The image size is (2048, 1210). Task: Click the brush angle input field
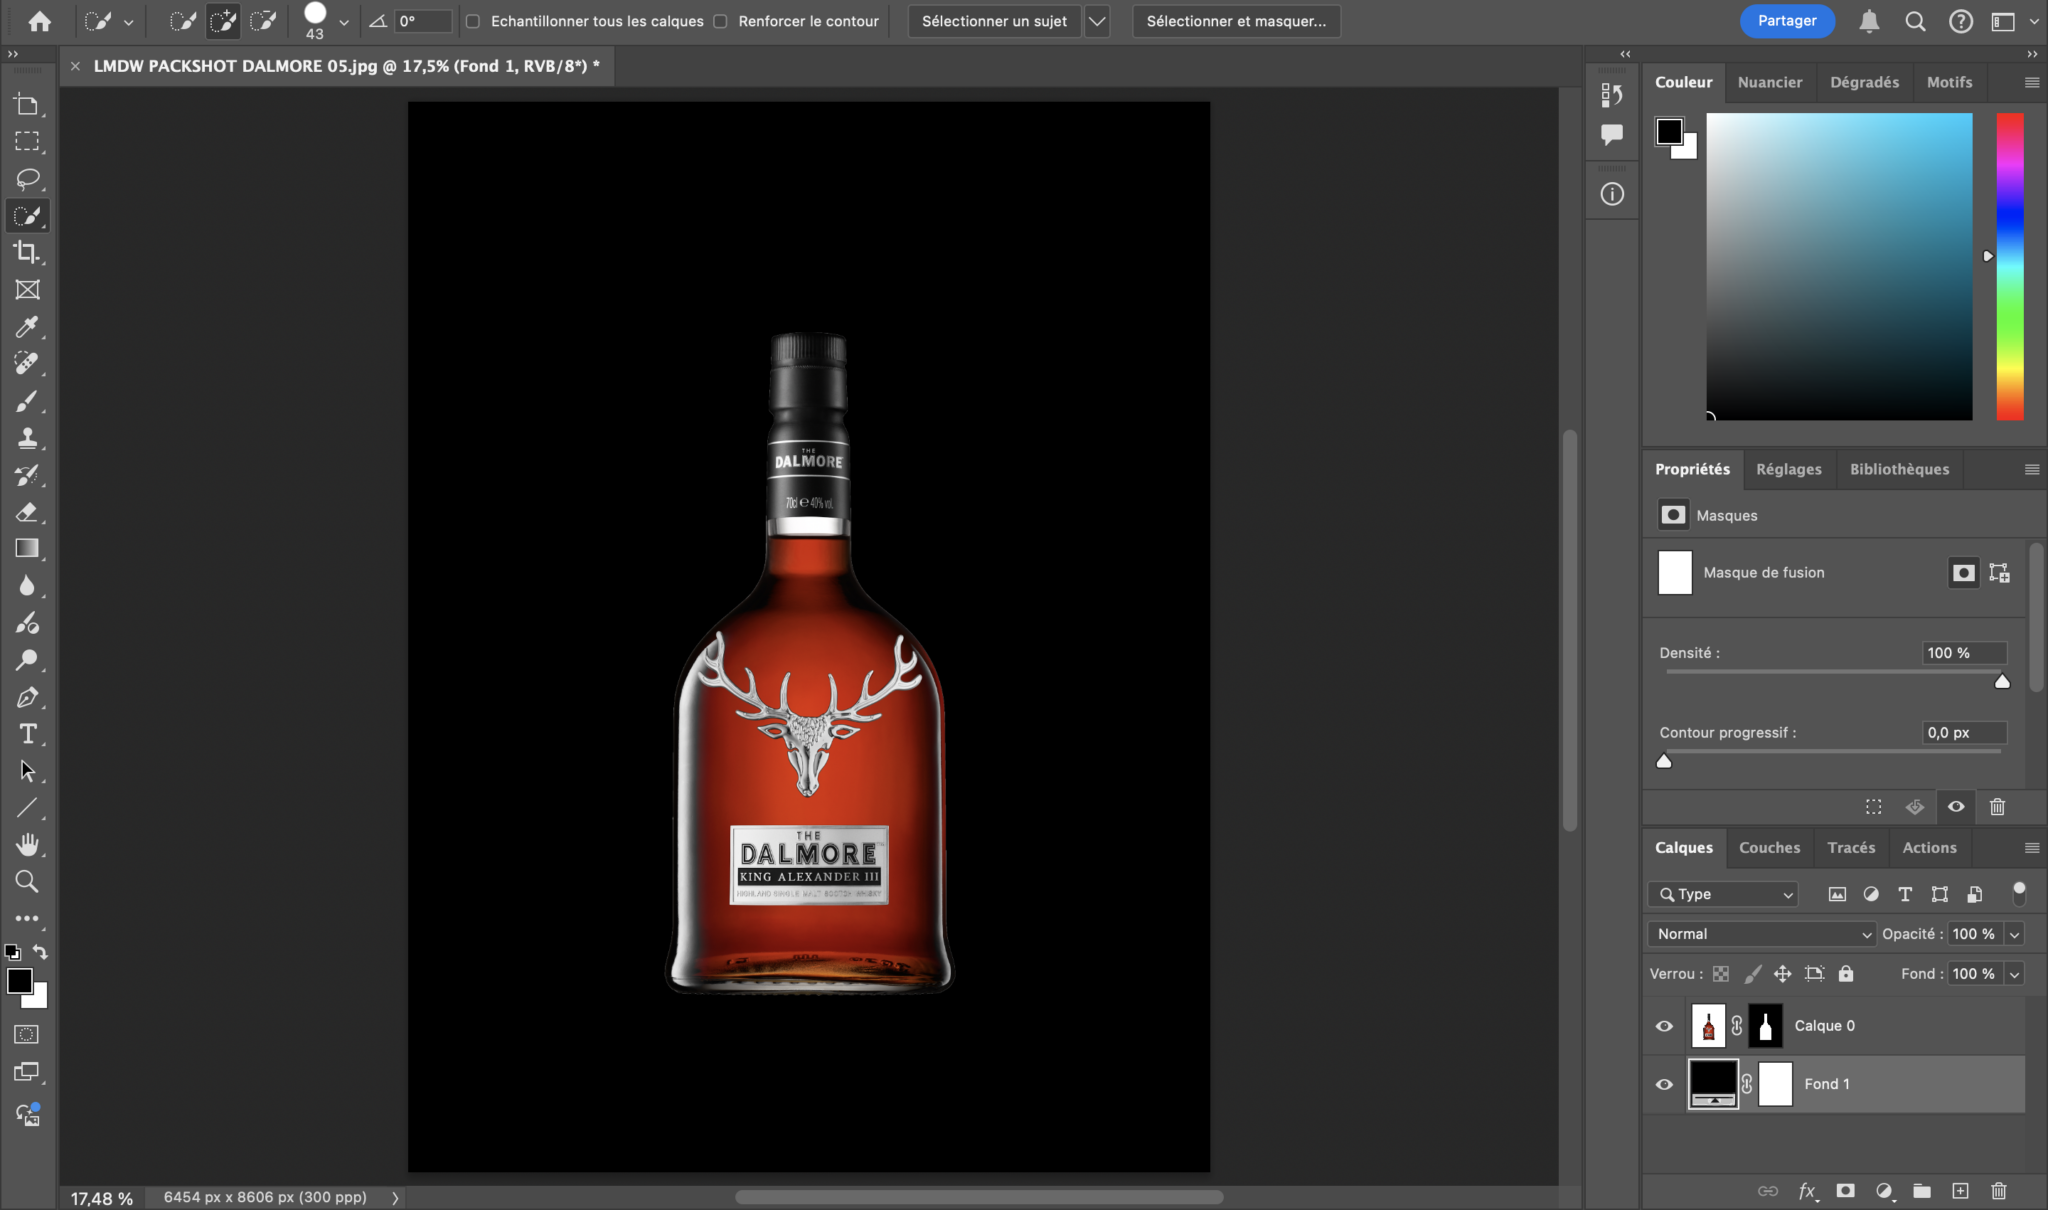(424, 21)
